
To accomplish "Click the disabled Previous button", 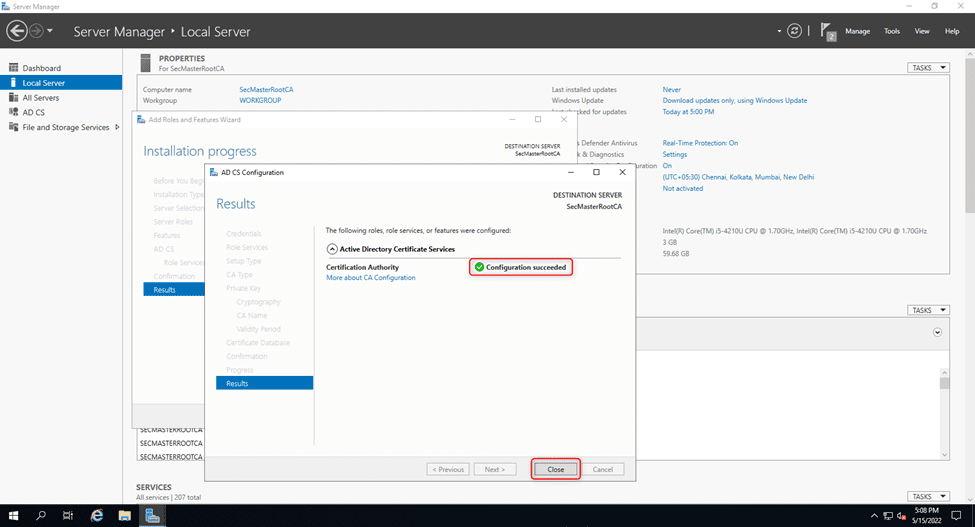I will (x=448, y=469).
